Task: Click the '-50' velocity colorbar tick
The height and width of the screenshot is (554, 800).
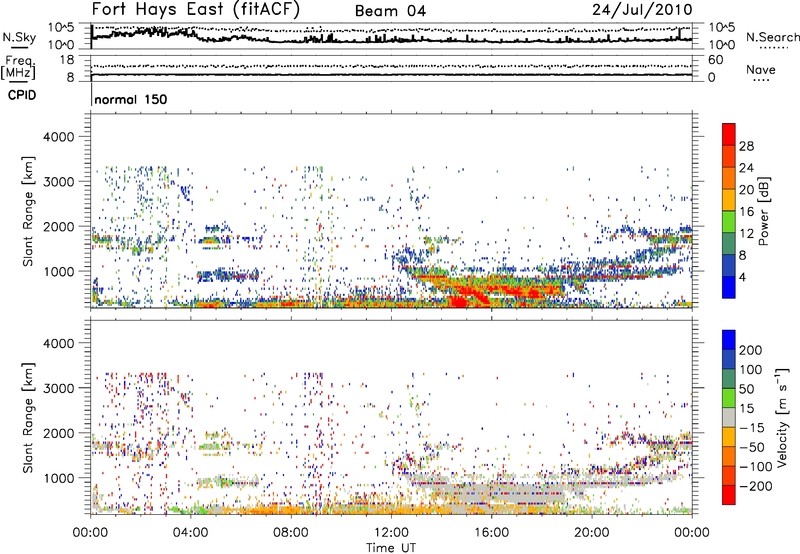Action: 753,447
